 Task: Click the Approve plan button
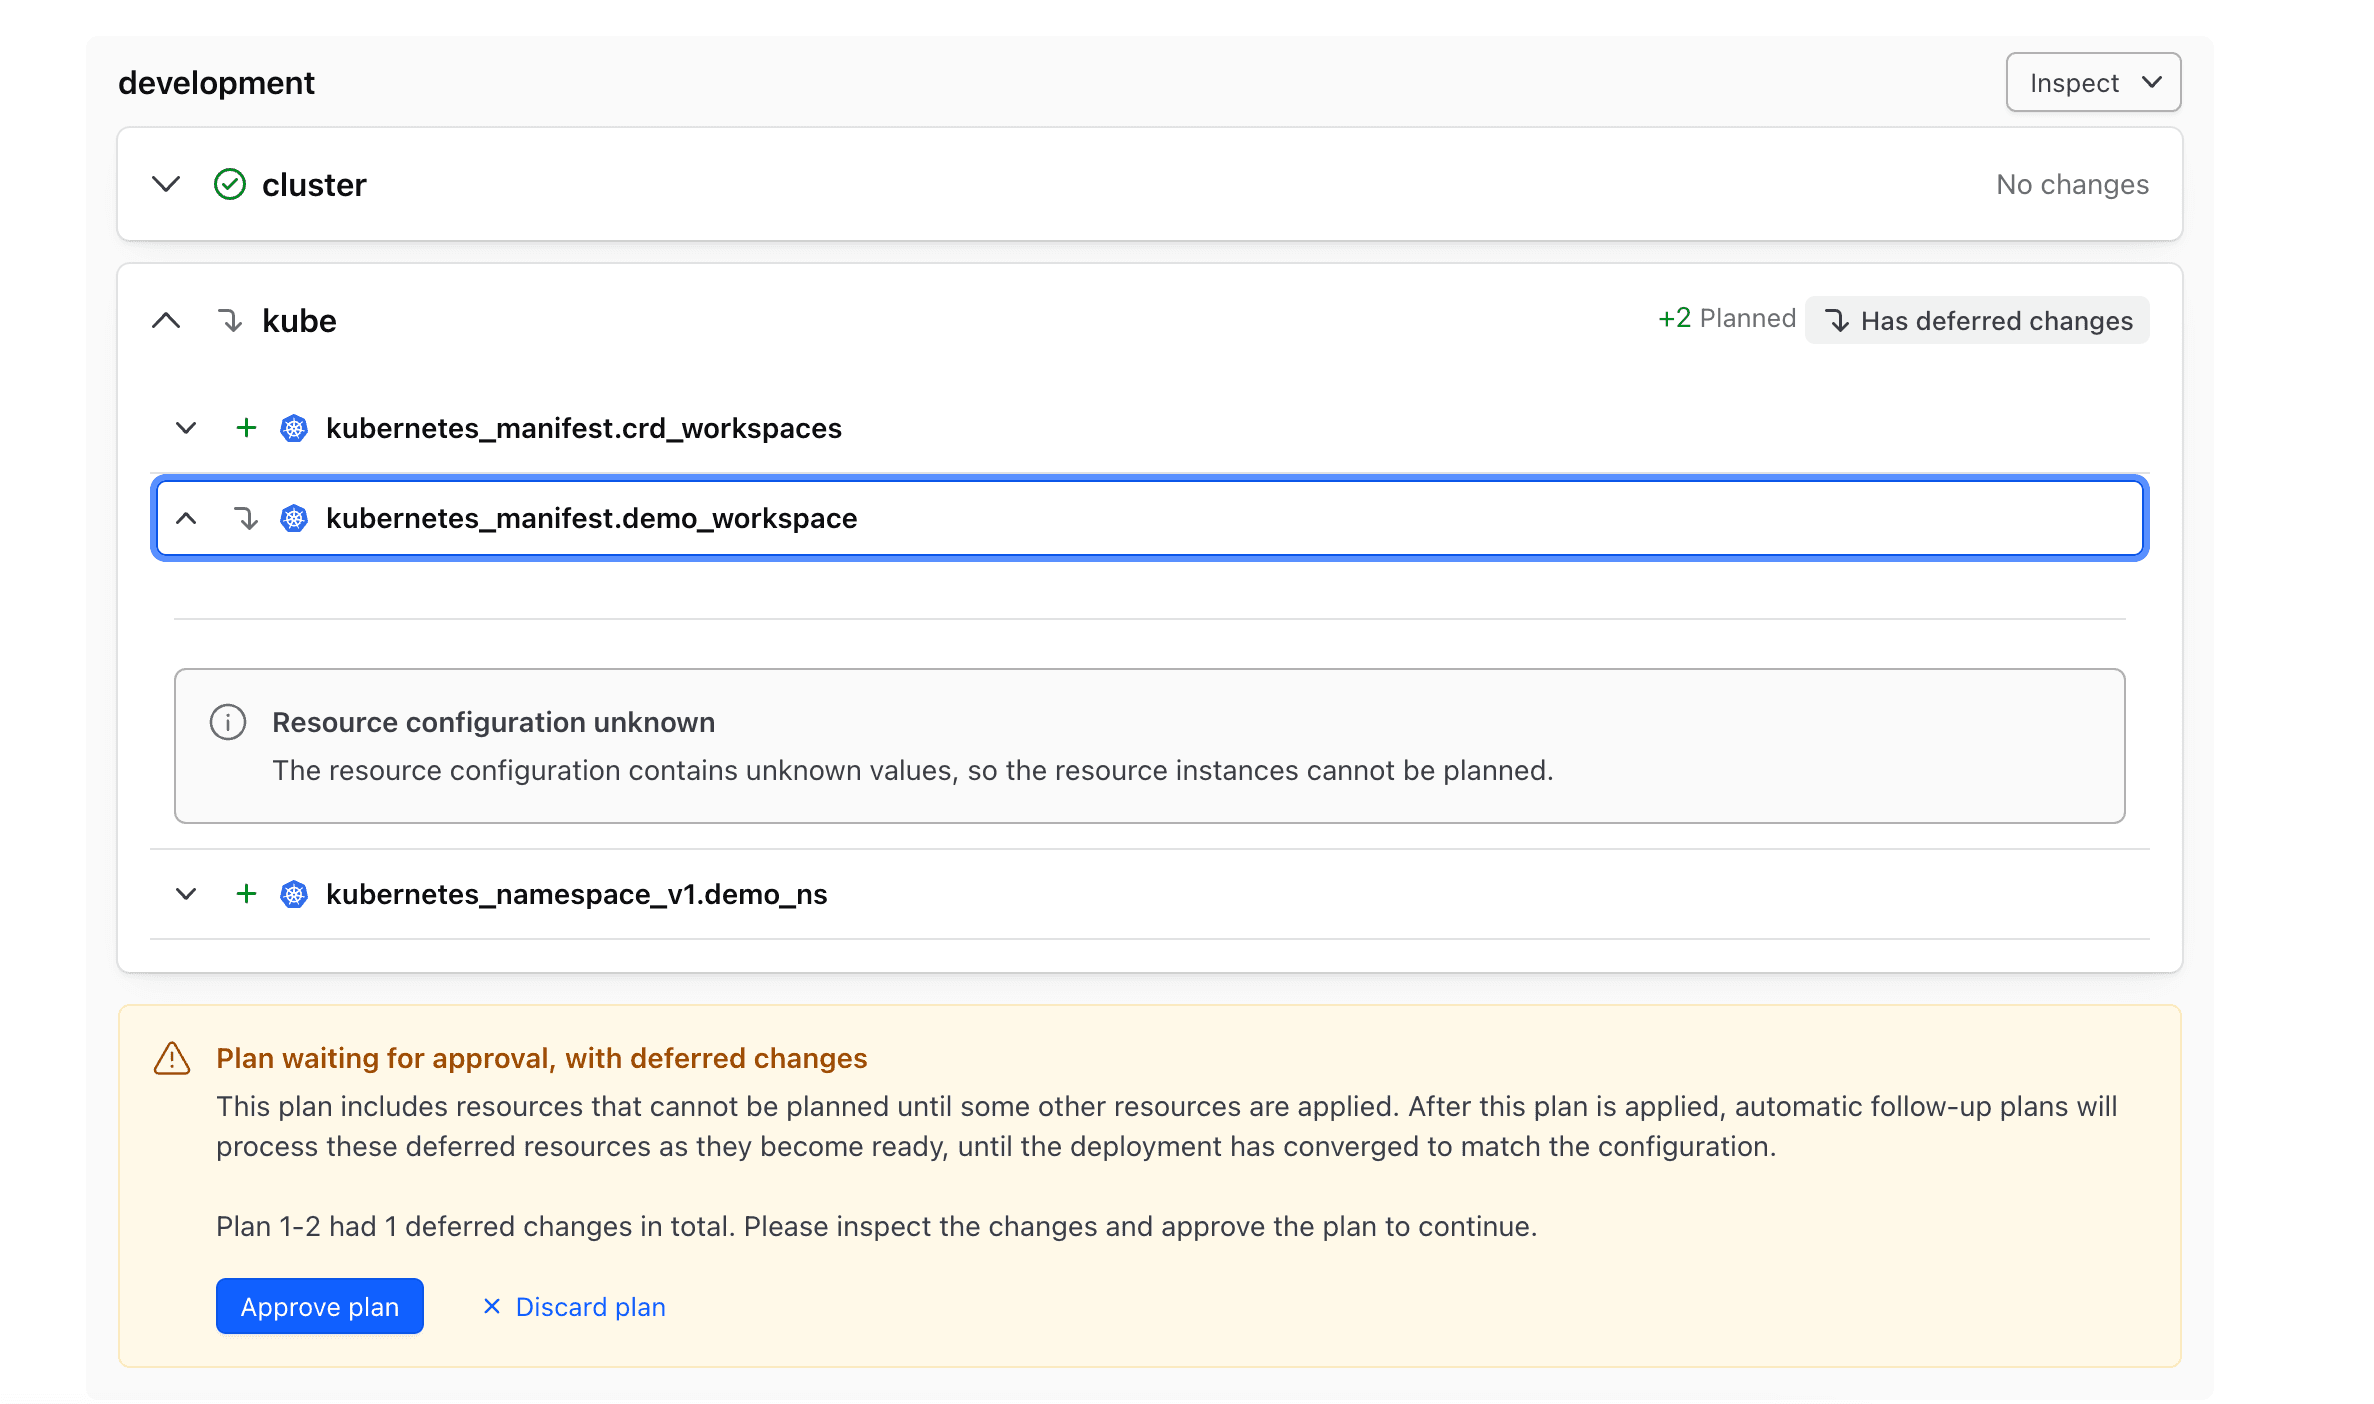click(320, 1306)
